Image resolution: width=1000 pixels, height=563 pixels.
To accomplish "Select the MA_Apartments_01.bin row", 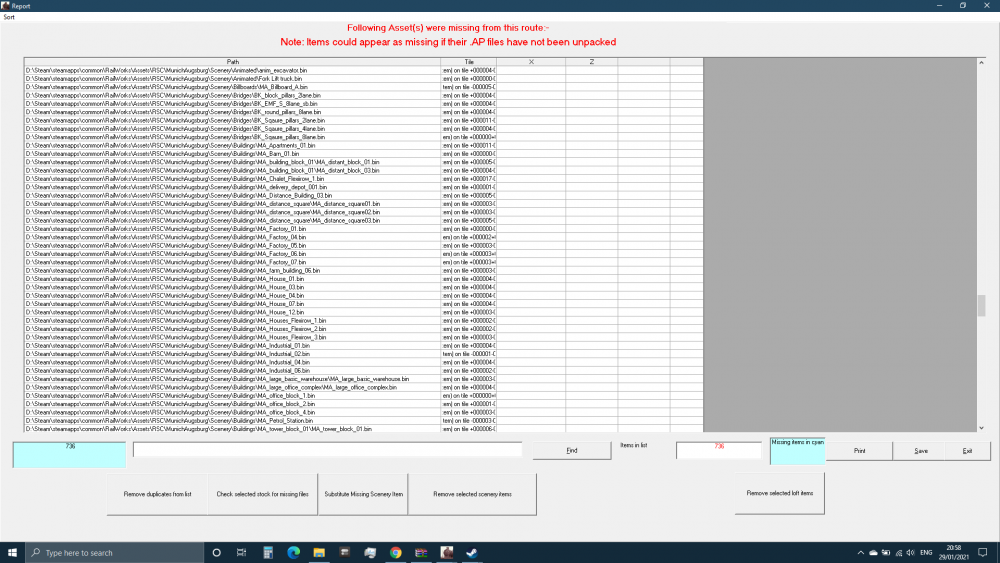I will tap(364, 145).
